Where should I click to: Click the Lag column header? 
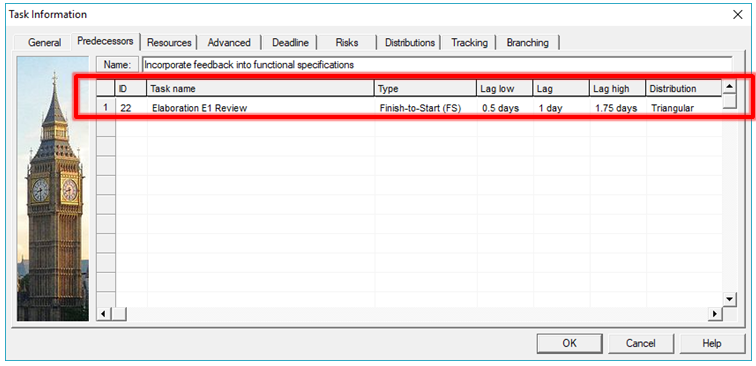tap(561, 89)
